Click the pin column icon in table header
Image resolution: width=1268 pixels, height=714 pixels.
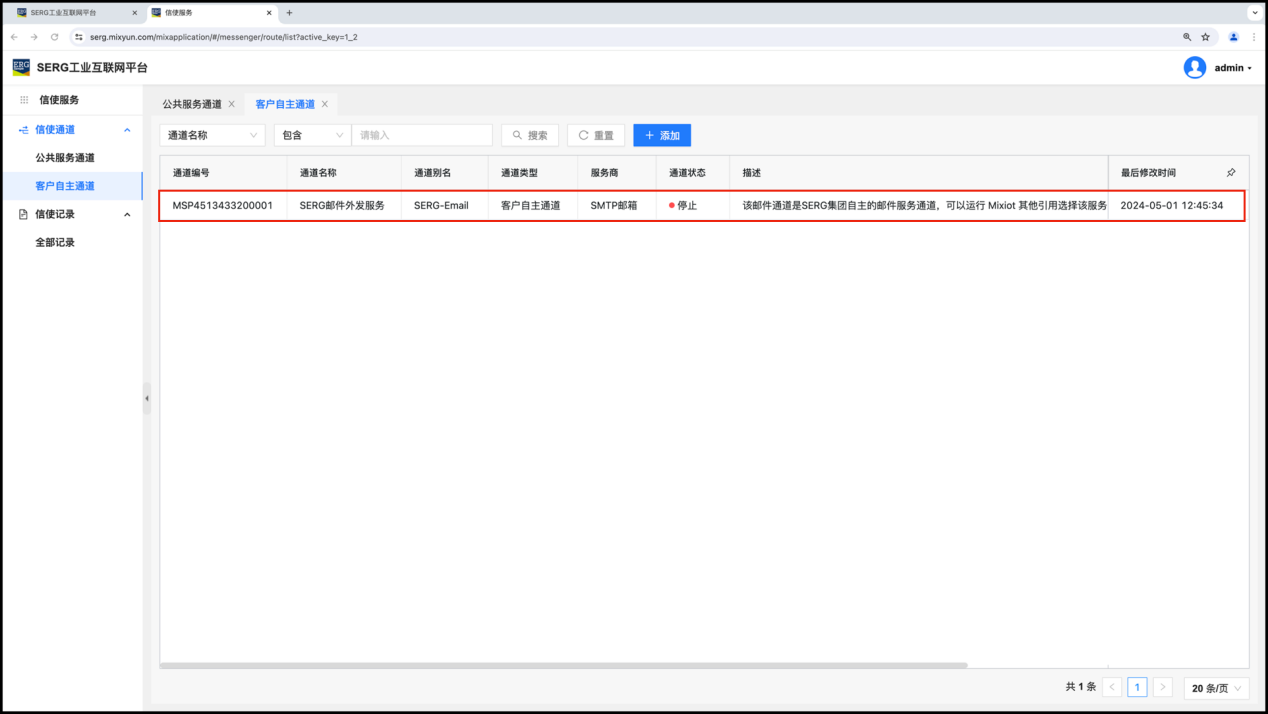click(1230, 173)
